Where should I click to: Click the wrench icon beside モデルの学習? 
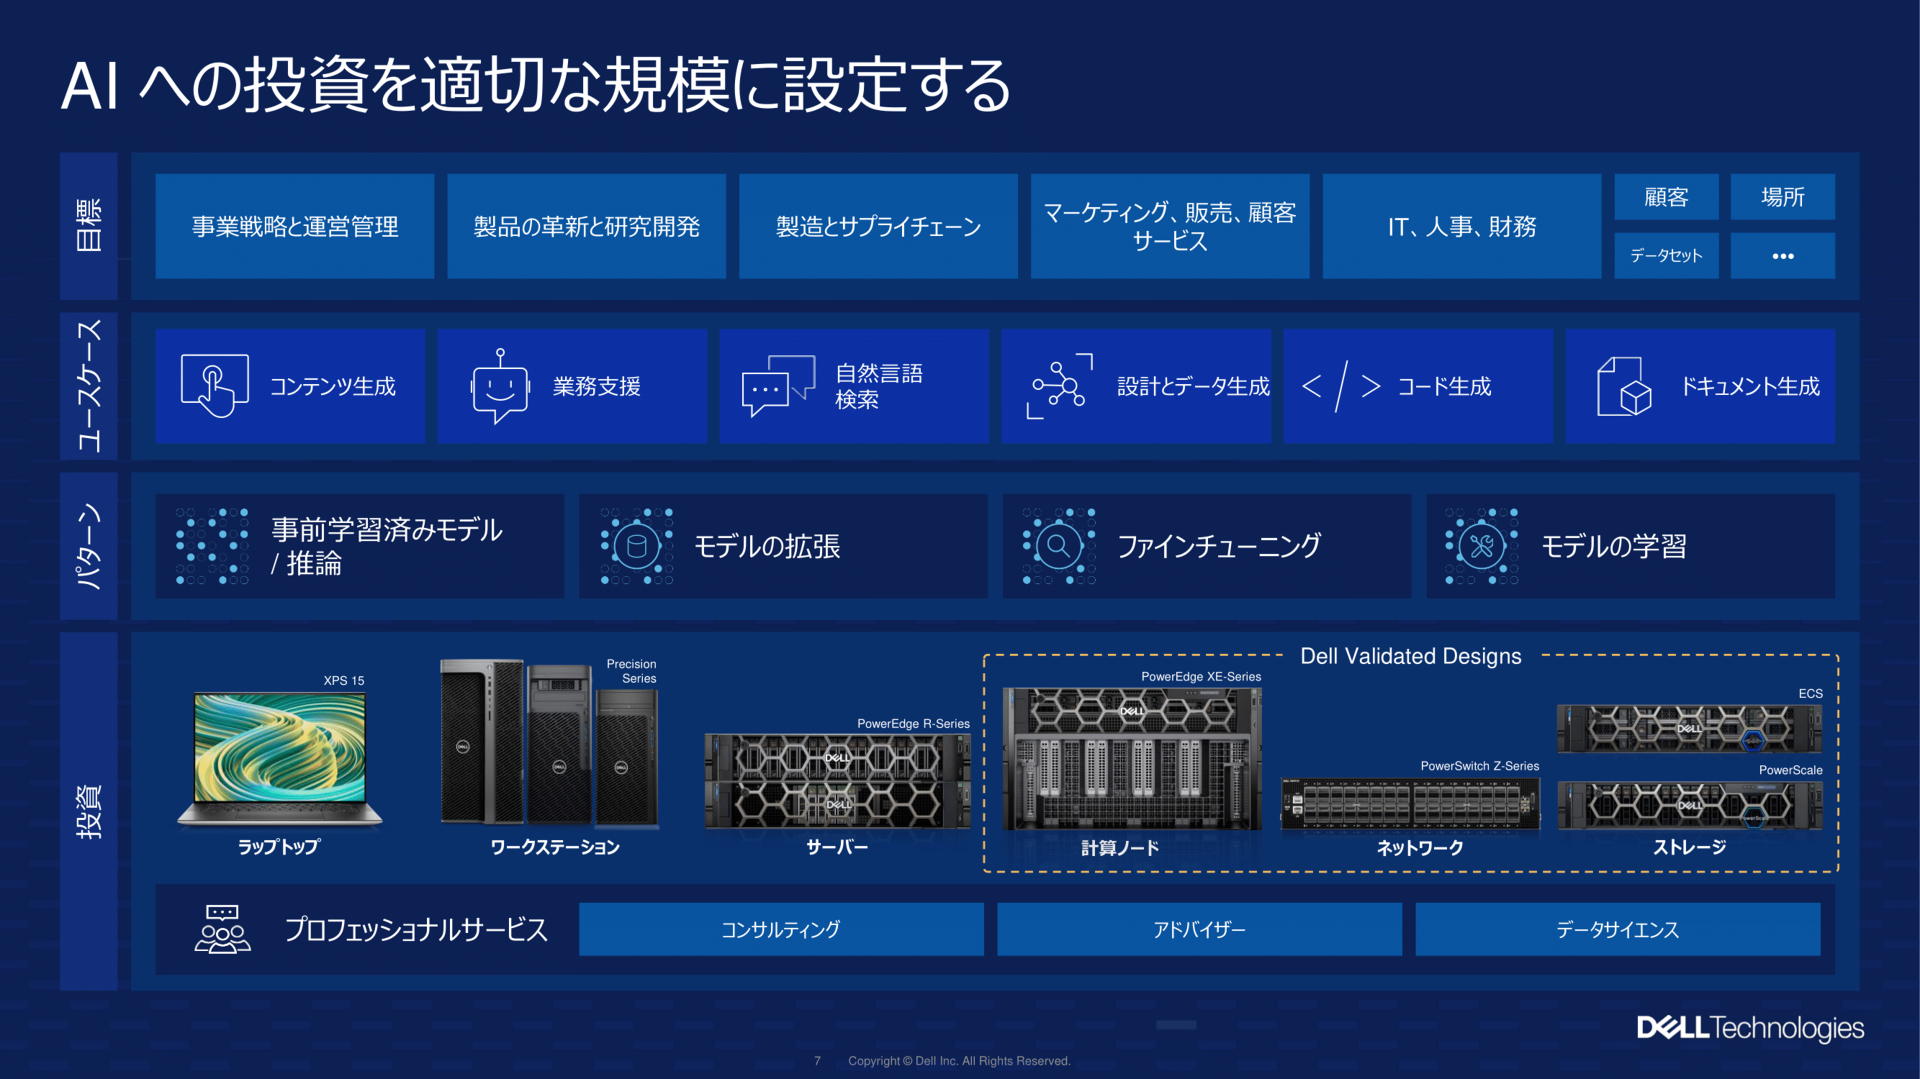pyautogui.click(x=1481, y=546)
